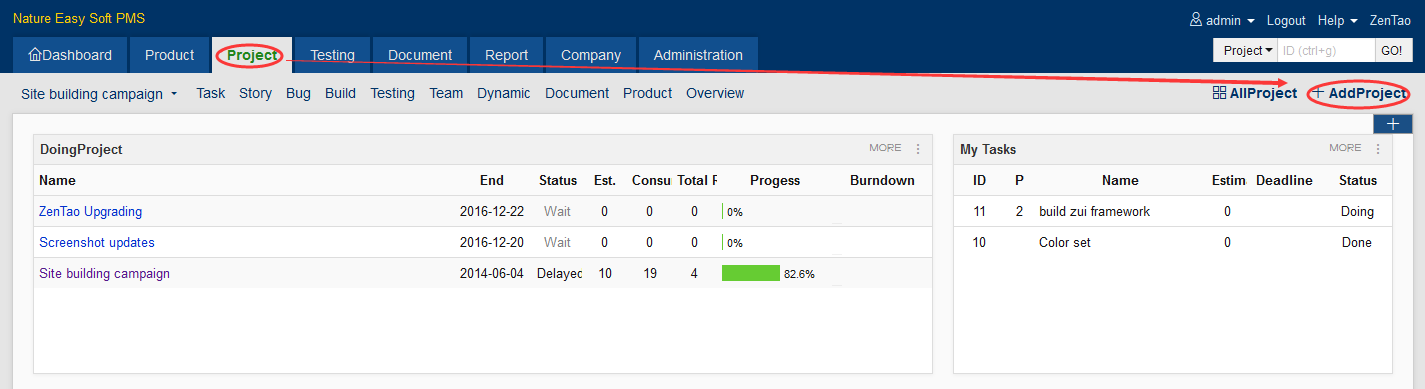Click the blue plus button above My Tasks
This screenshot has height=389, width=1425.
(x=1392, y=124)
